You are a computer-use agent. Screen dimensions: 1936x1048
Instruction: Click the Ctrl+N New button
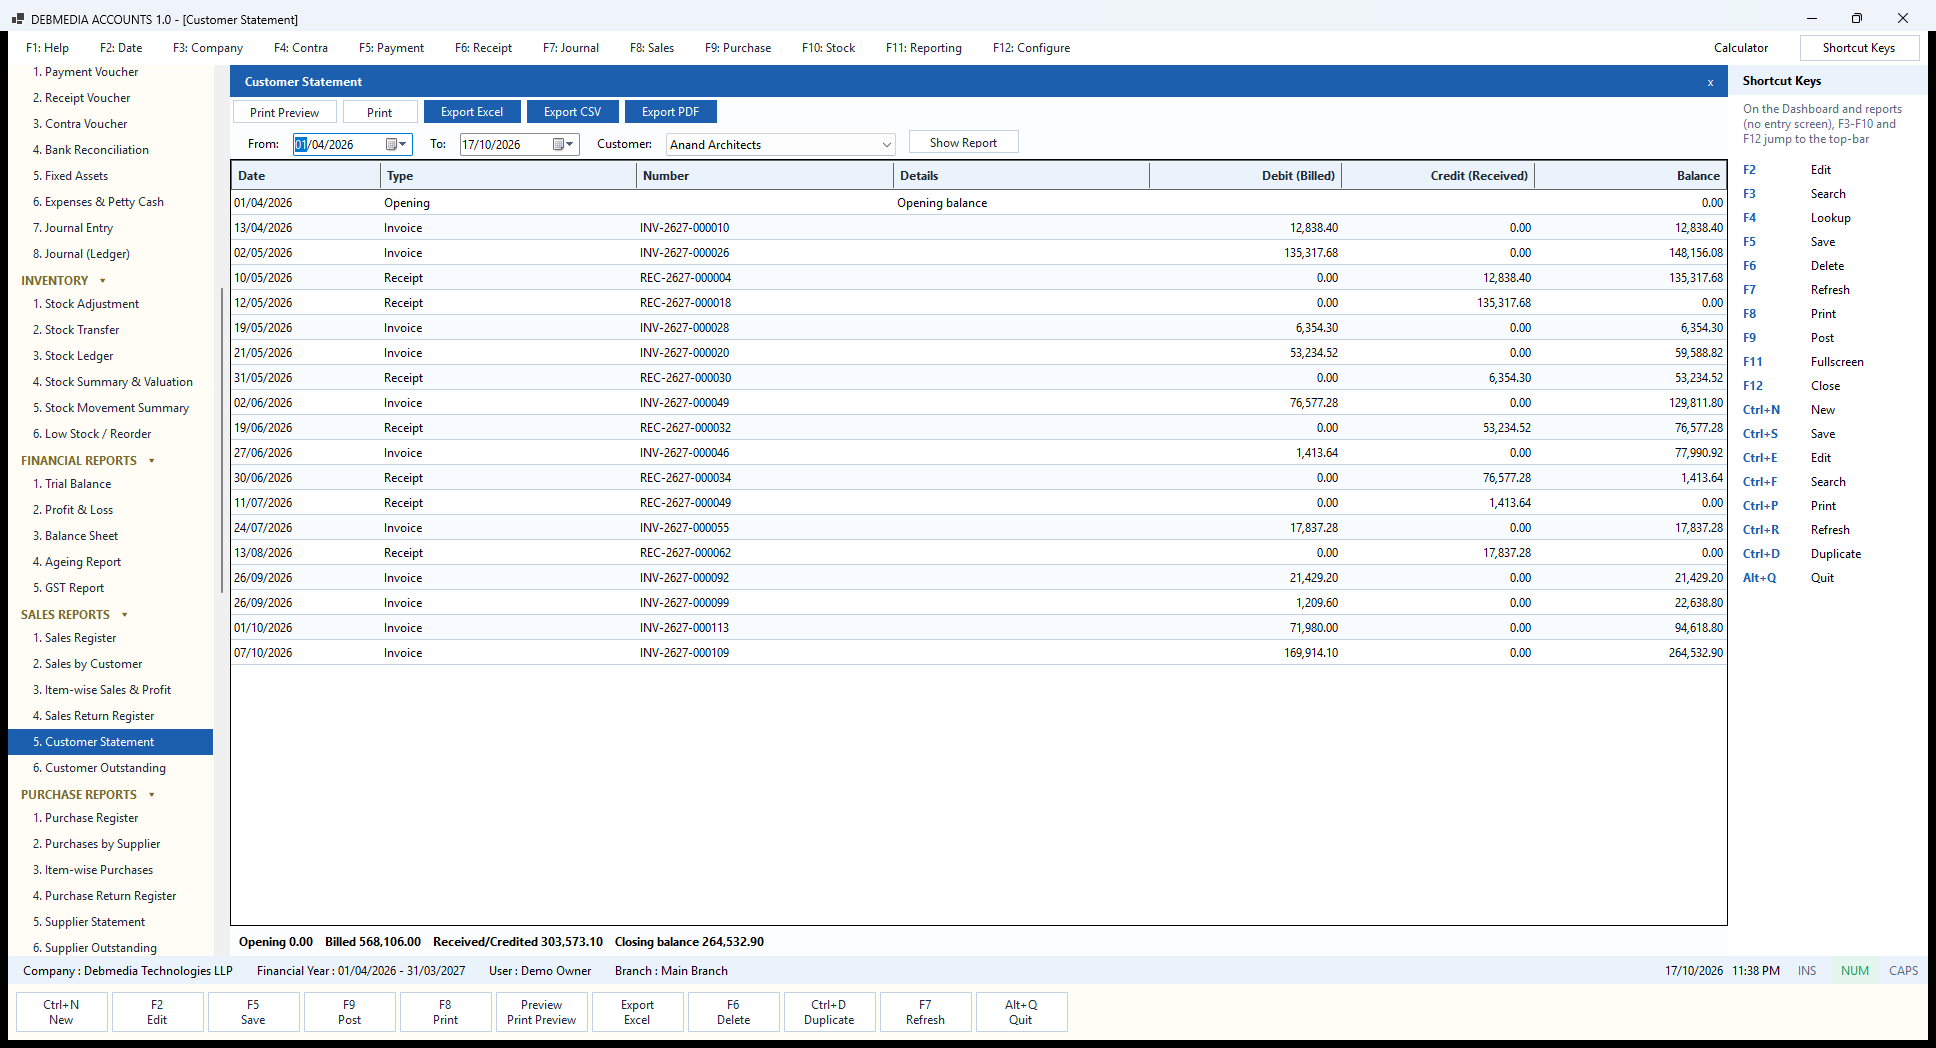click(x=61, y=1012)
